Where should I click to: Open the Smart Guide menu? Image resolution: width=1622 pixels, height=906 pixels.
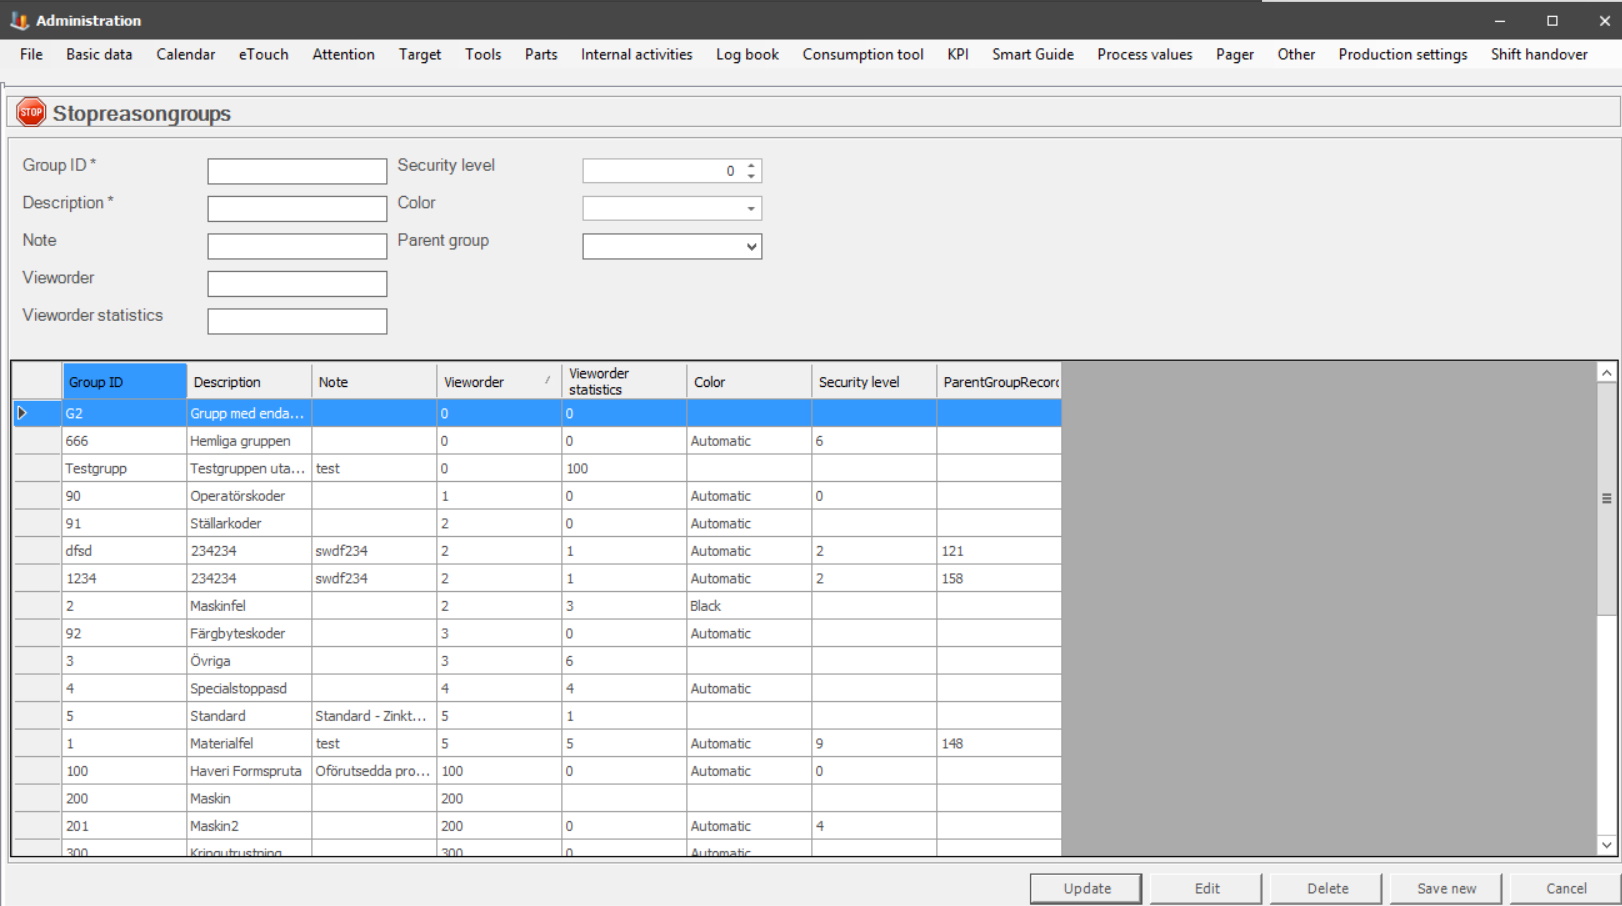click(x=1032, y=54)
